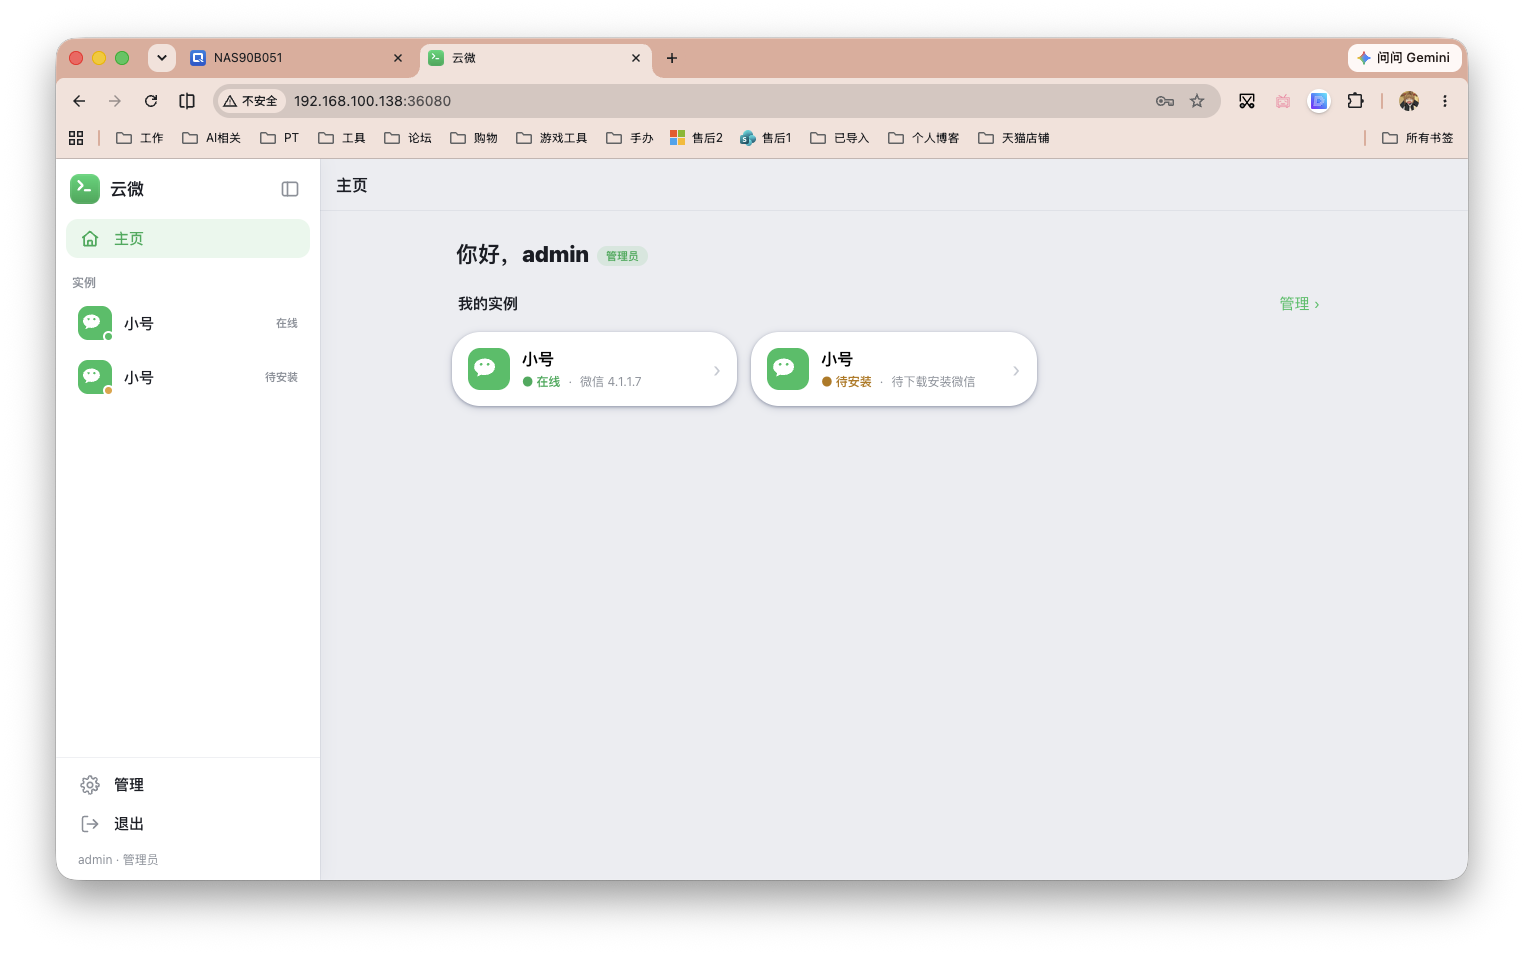
Task: Open the AI相关 bookmark folder
Action: pyautogui.click(x=211, y=138)
